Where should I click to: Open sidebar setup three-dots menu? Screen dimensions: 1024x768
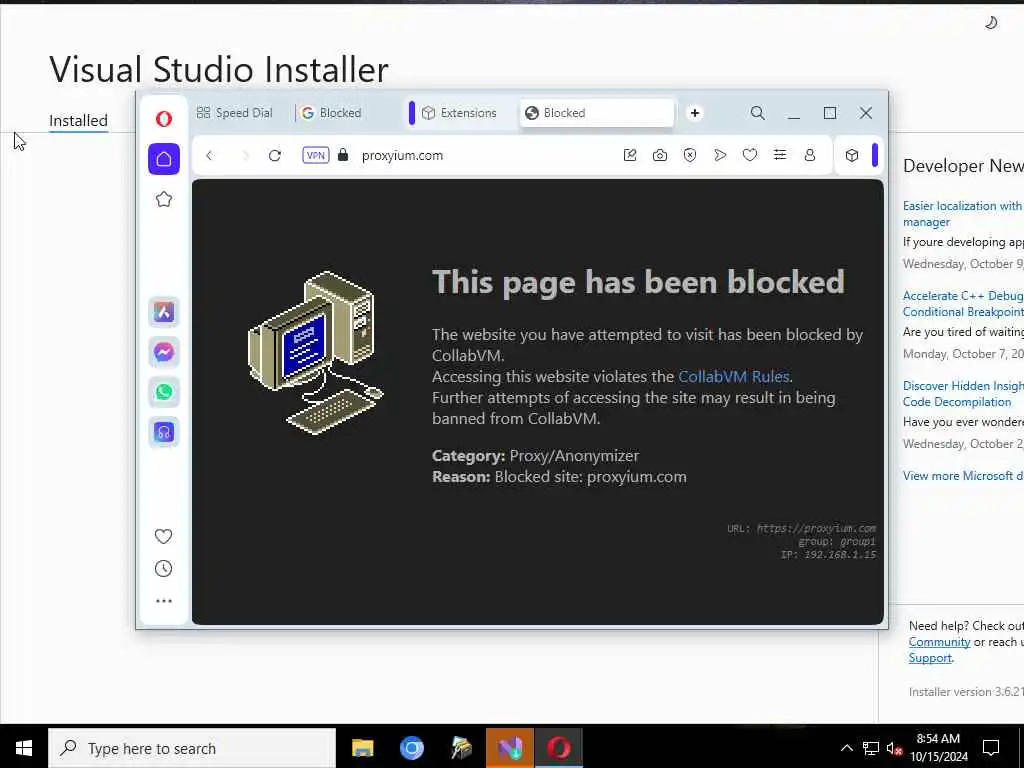[164, 601]
